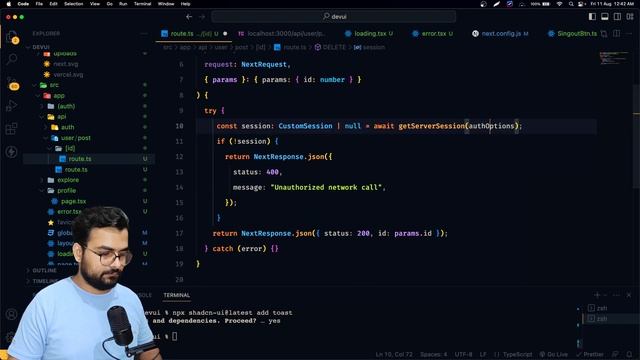Open the Thunder Client lightning icon
Image resolution: width=640 pixels, height=360 pixels.
[12, 151]
